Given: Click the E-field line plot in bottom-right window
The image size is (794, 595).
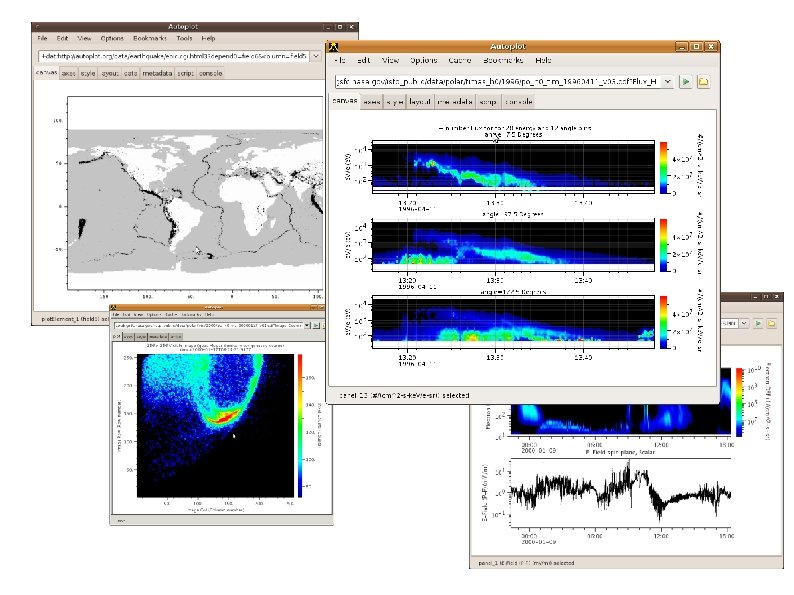Looking at the screenshot, I should pyautogui.click(x=621, y=493).
